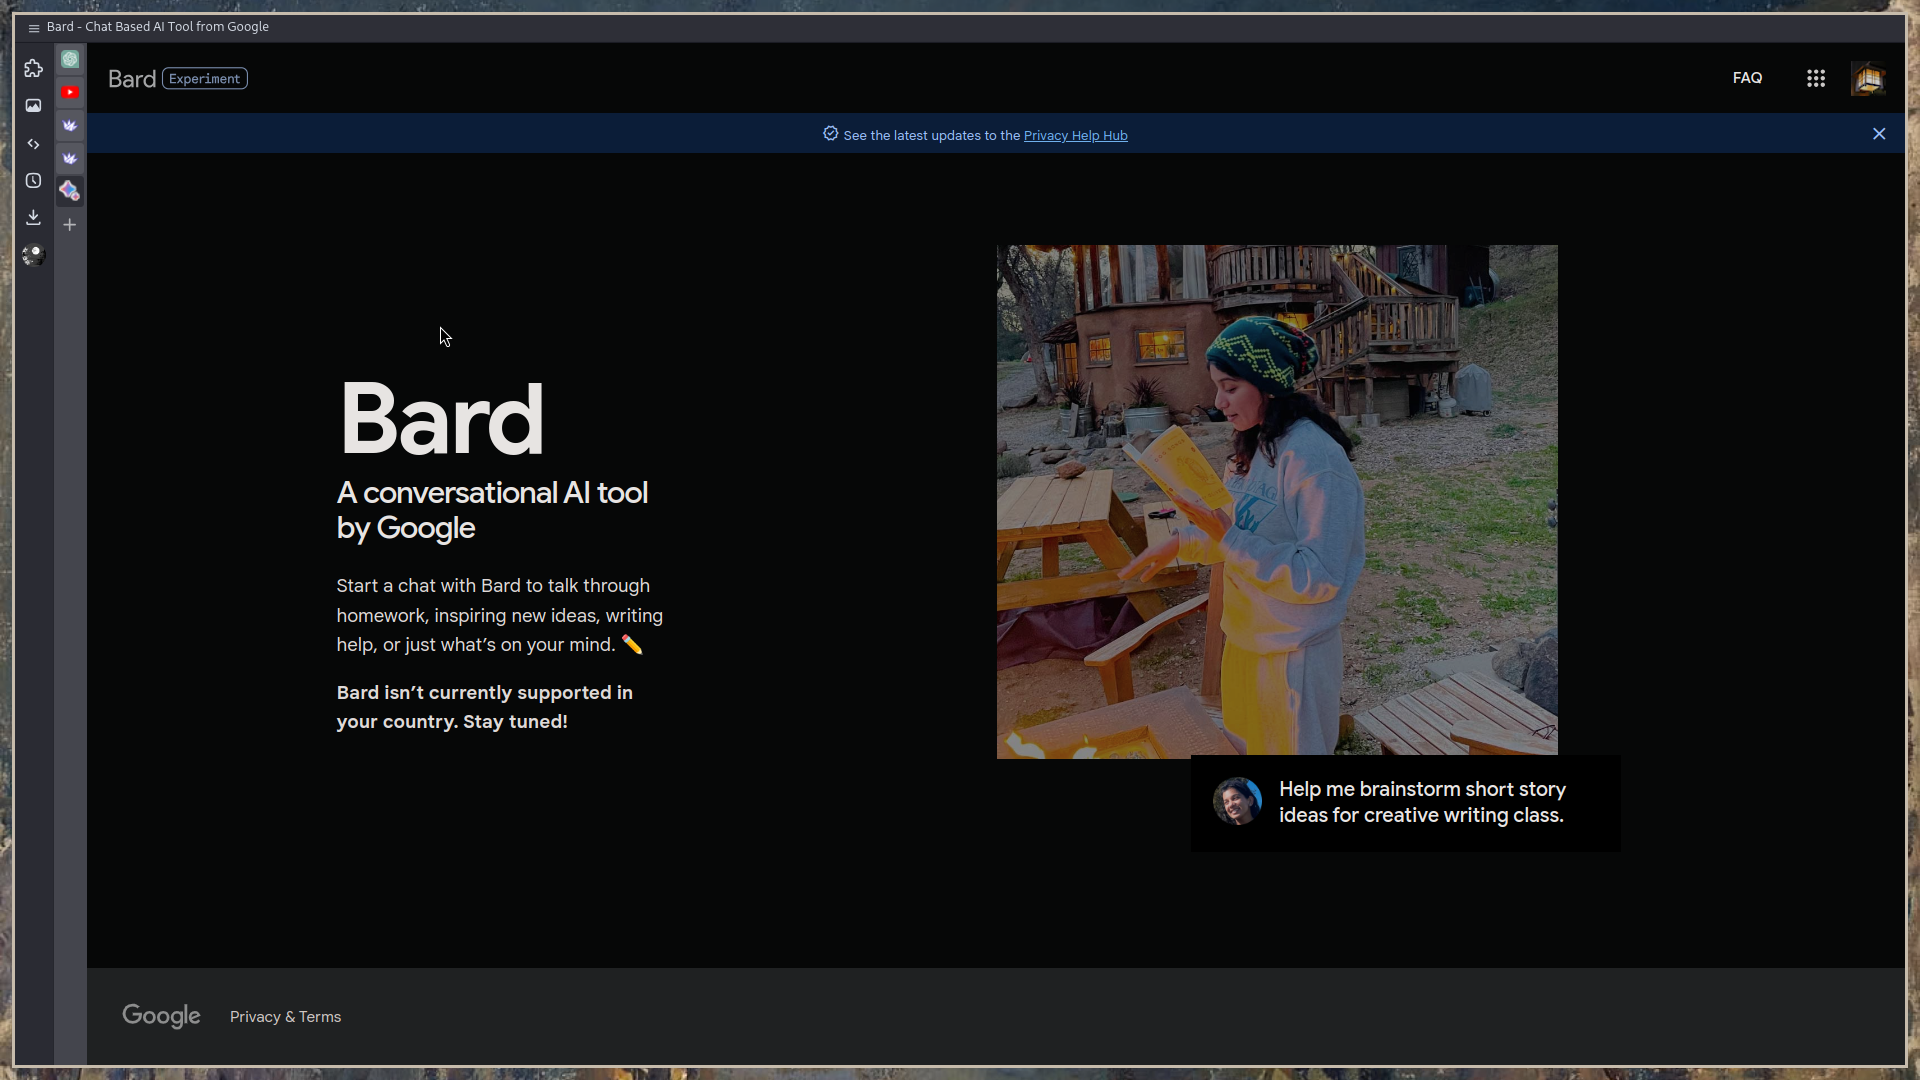The height and width of the screenshot is (1080, 1920).
Task: Click the brainstorm short story prompt card
Action: pyautogui.click(x=1405, y=803)
